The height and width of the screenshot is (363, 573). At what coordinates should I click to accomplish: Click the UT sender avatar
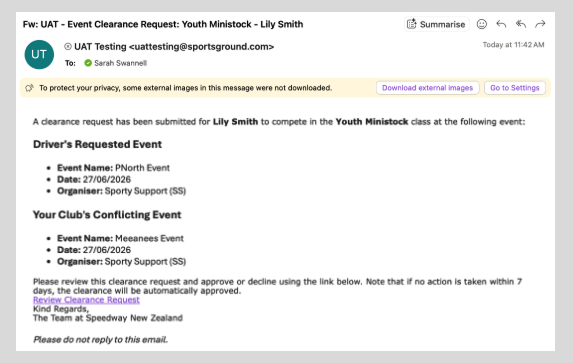pyautogui.click(x=39, y=54)
